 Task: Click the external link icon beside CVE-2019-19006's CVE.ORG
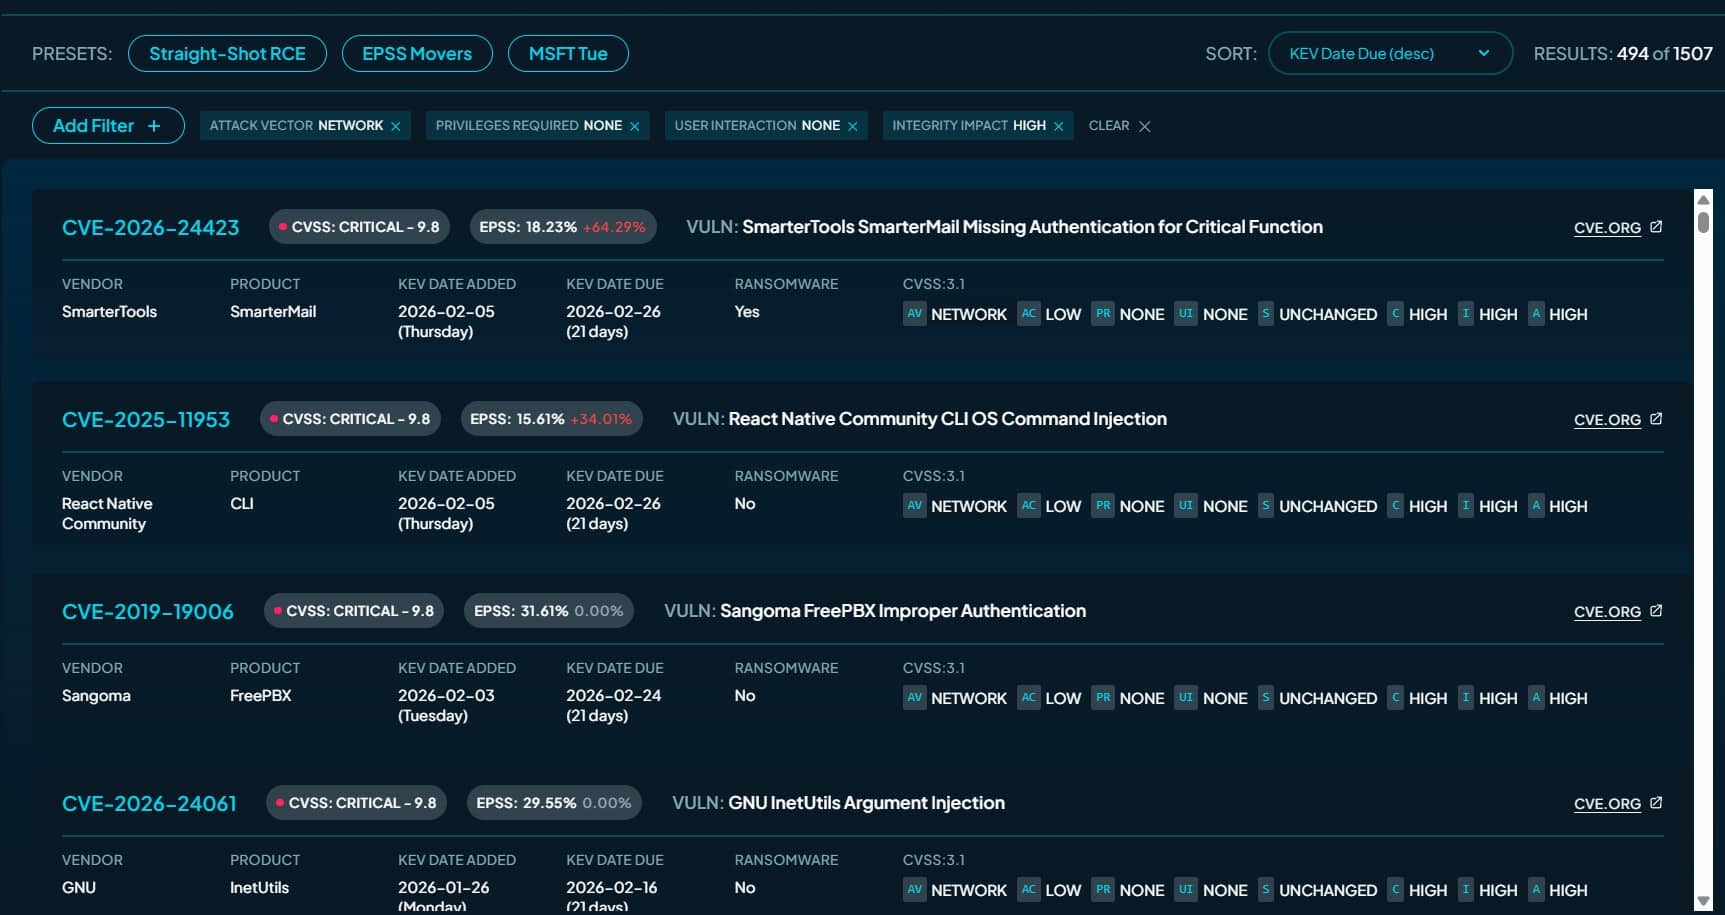(x=1658, y=611)
